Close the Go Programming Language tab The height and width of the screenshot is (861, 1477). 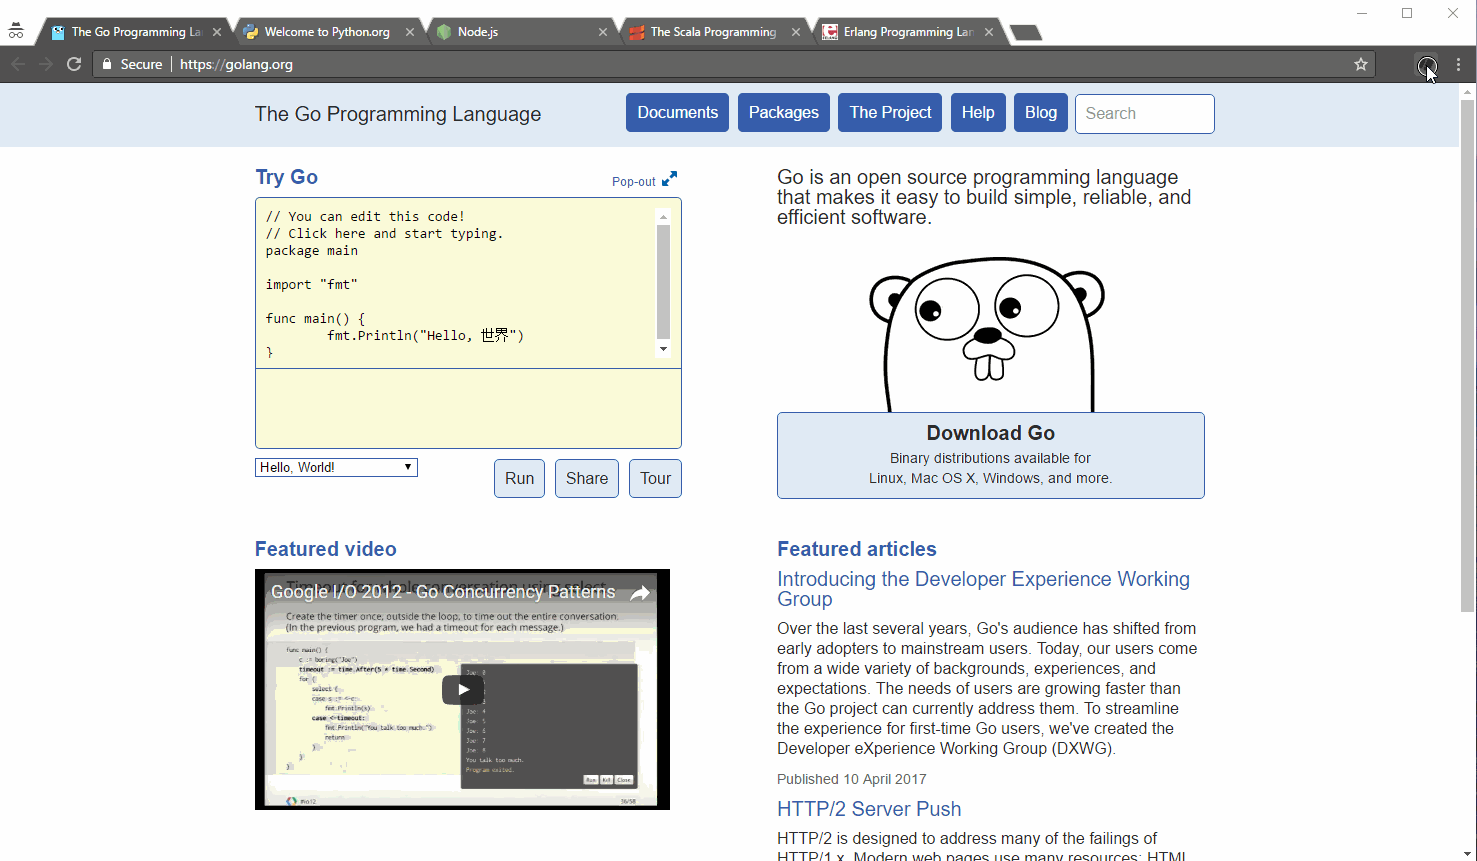click(x=217, y=32)
